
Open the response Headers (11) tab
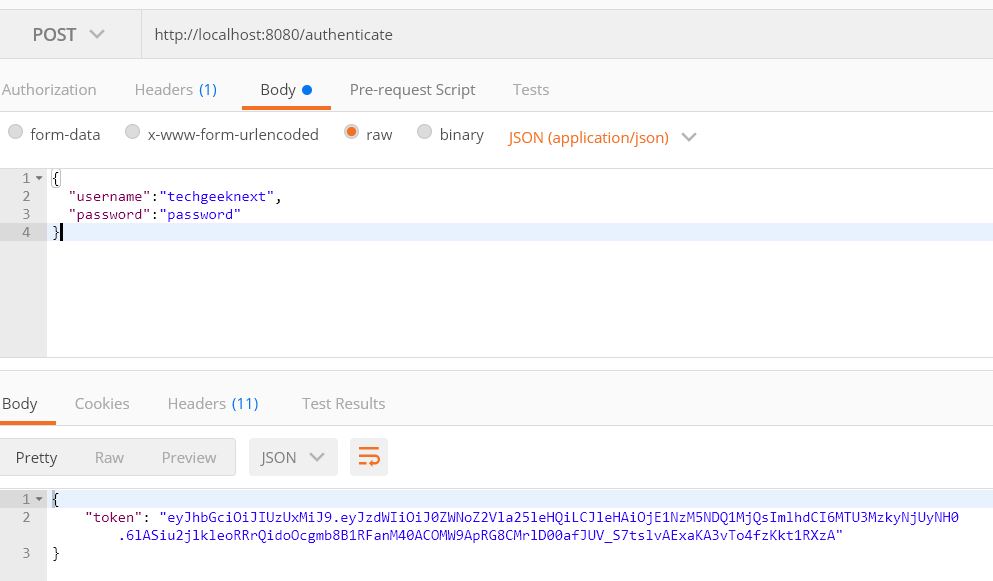click(213, 404)
